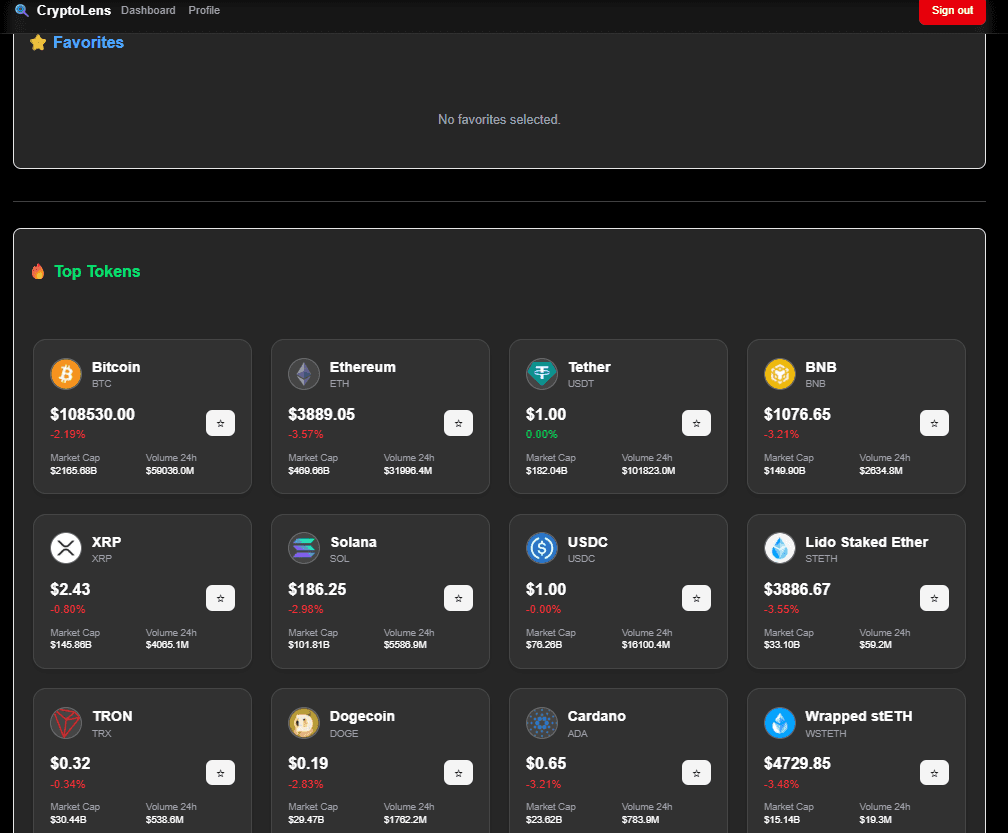Click Bitcoin price $108530.00
The image size is (1008, 833).
pos(93,415)
